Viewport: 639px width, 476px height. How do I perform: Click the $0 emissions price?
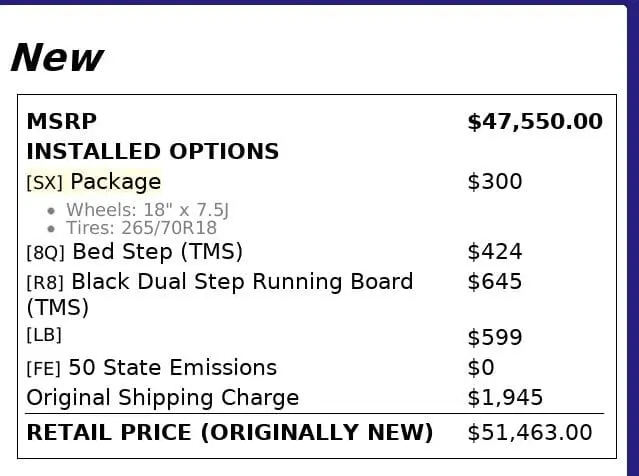coord(481,368)
